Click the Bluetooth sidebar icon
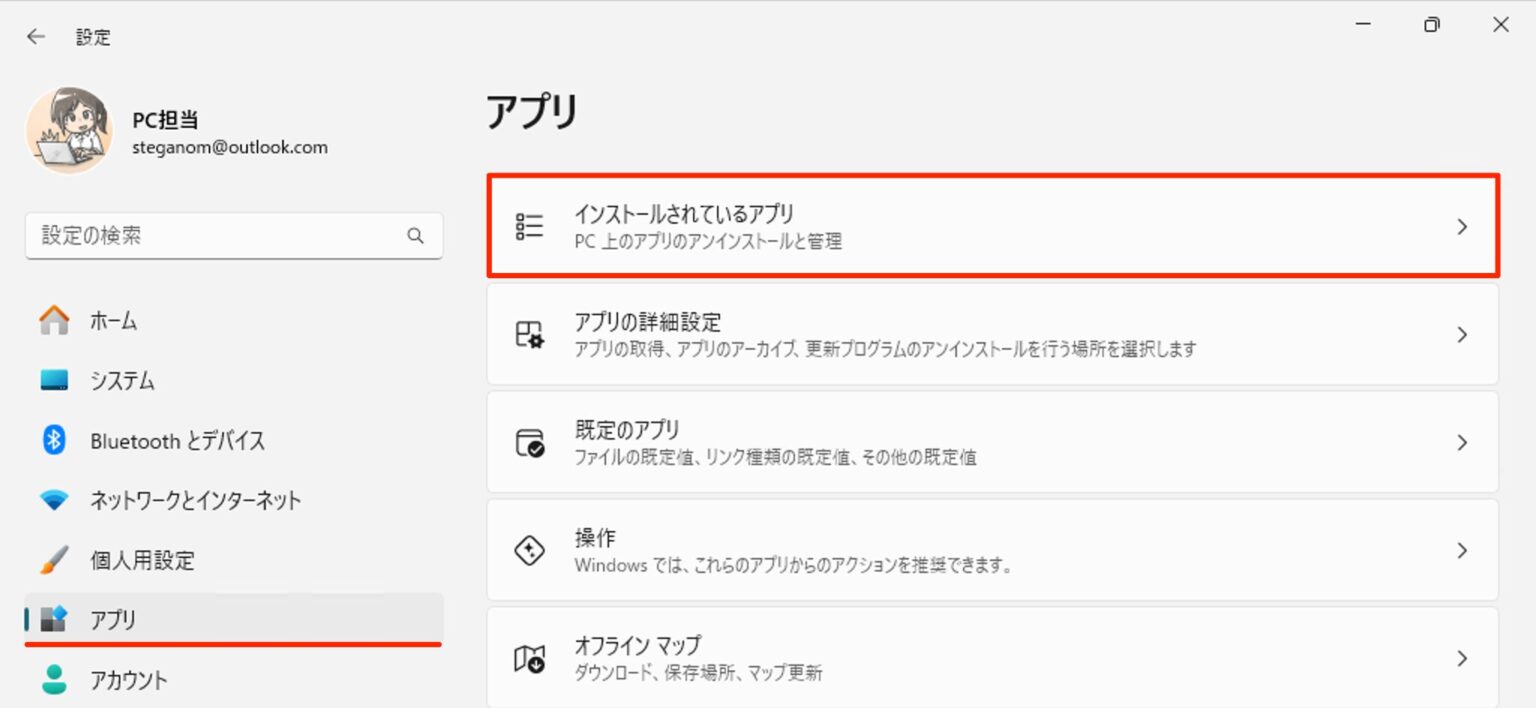This screenshot has height=708, width=1536. pos(55,440)
